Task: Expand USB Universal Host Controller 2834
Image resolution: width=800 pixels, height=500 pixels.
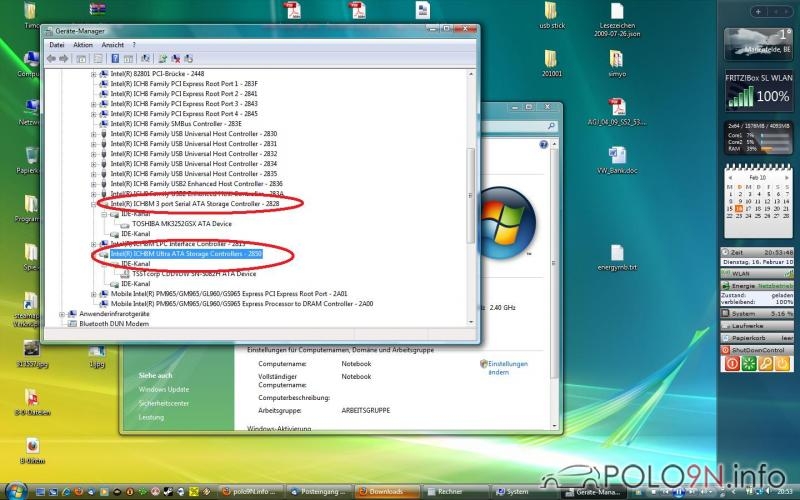Action: tap(93, 164)
